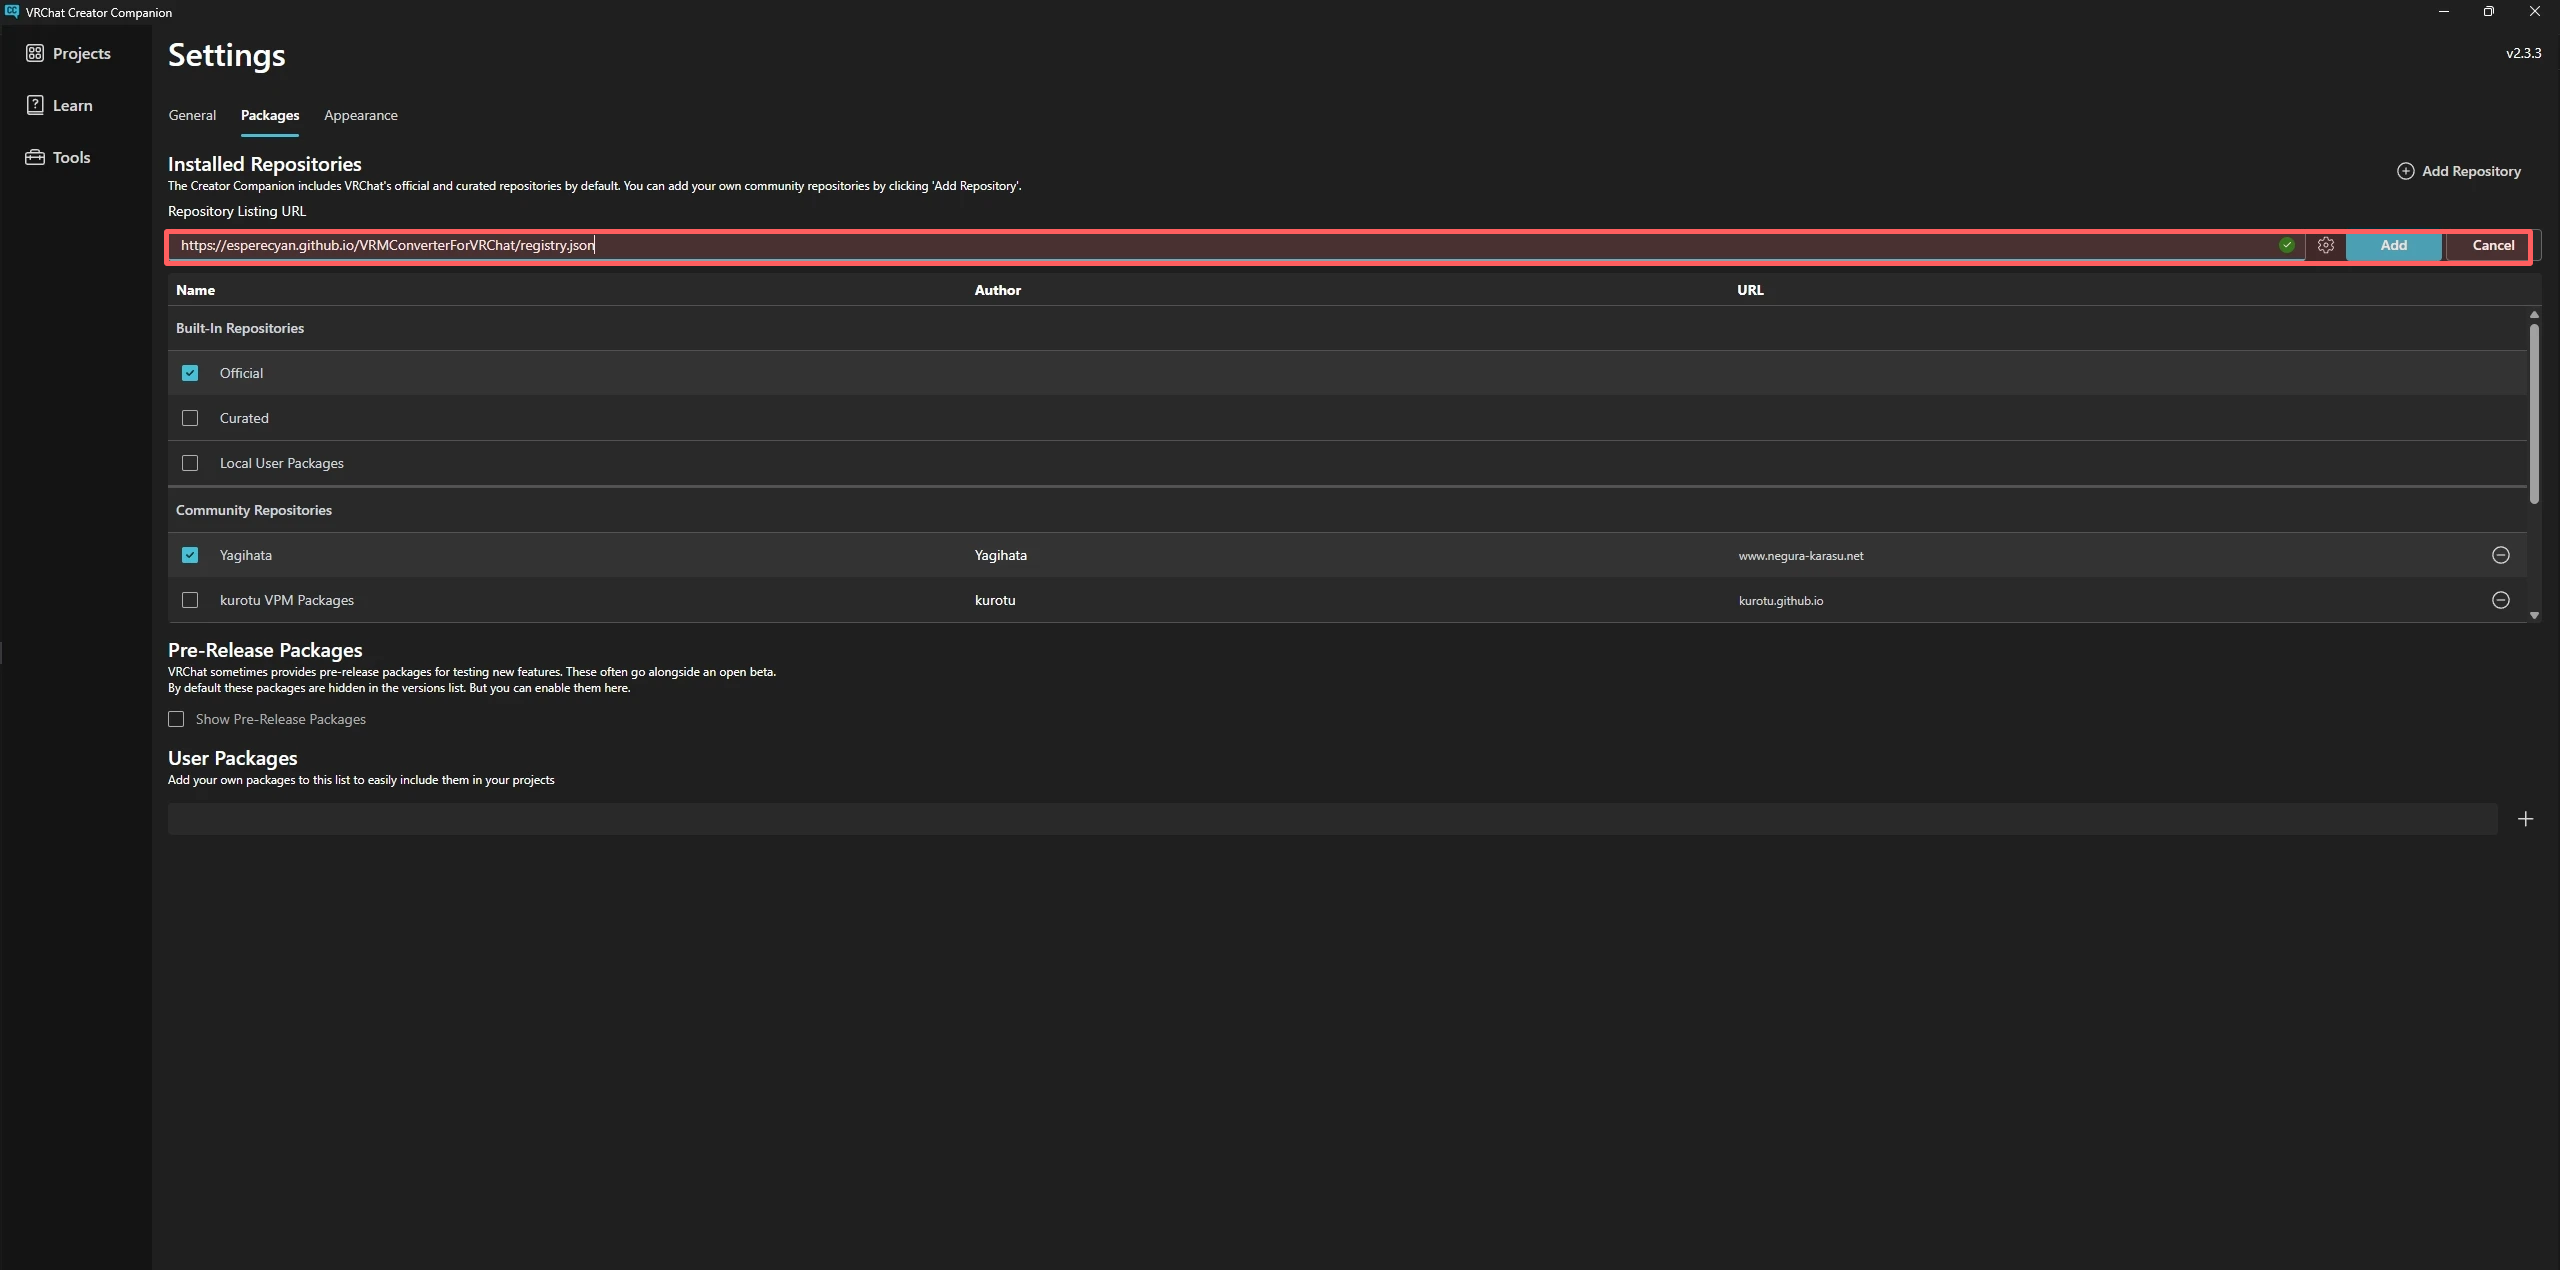Viewport: 2560px width, 1270px height.
Task: Click the blue Add button
Action: point(2393,245)
